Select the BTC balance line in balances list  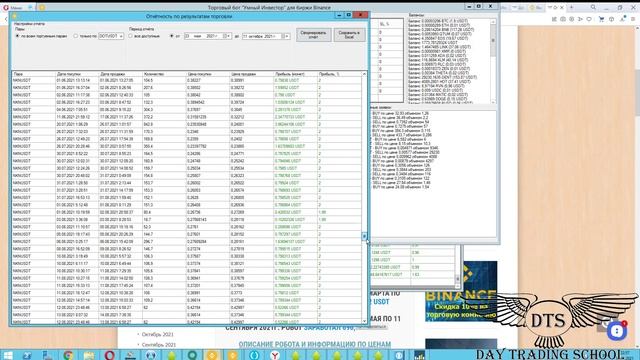click(438, 20)
